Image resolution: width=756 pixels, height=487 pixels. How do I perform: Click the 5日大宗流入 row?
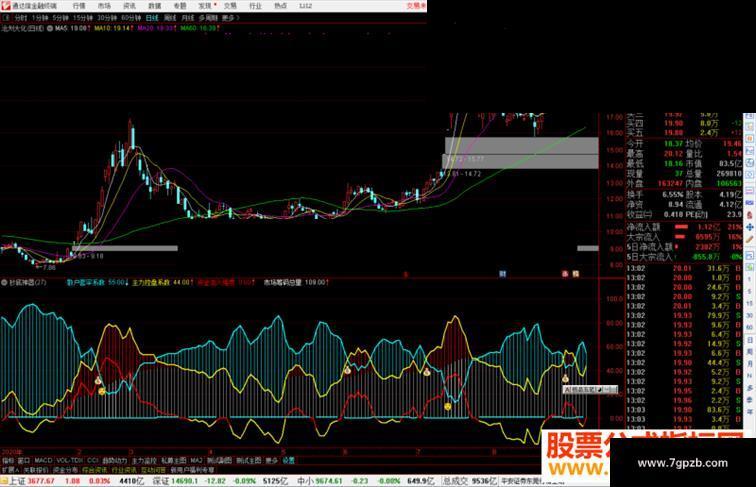pyautogui.click(x=684, y=257)
